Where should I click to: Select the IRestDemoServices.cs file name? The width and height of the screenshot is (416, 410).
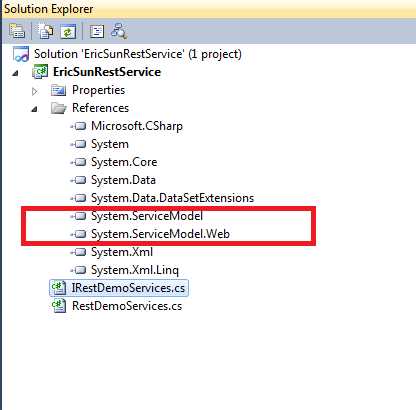point(128,288)
